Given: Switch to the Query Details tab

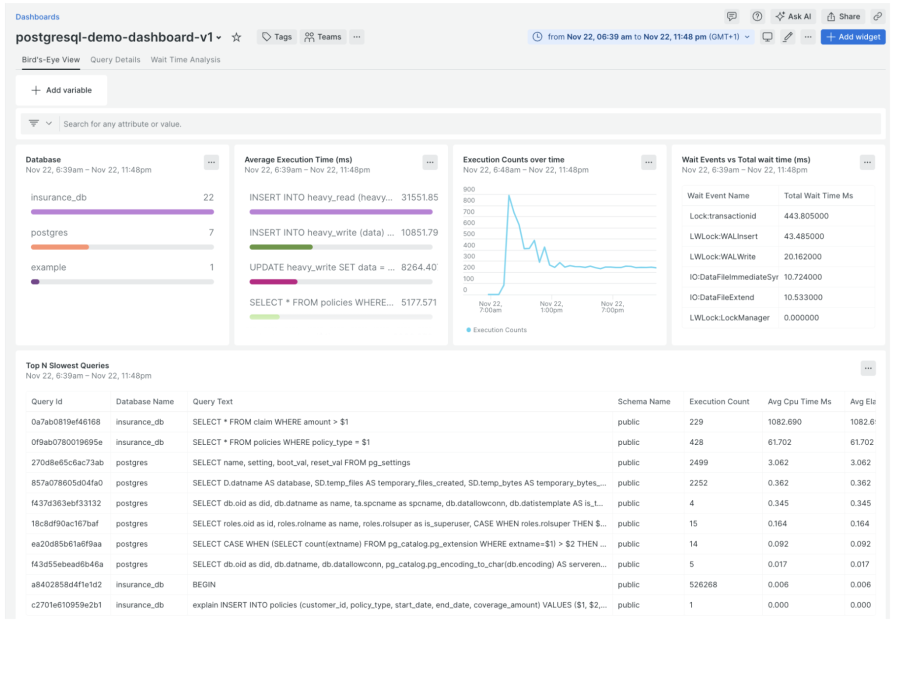Looking at the screenshot, I should click(x=115, y=60).
